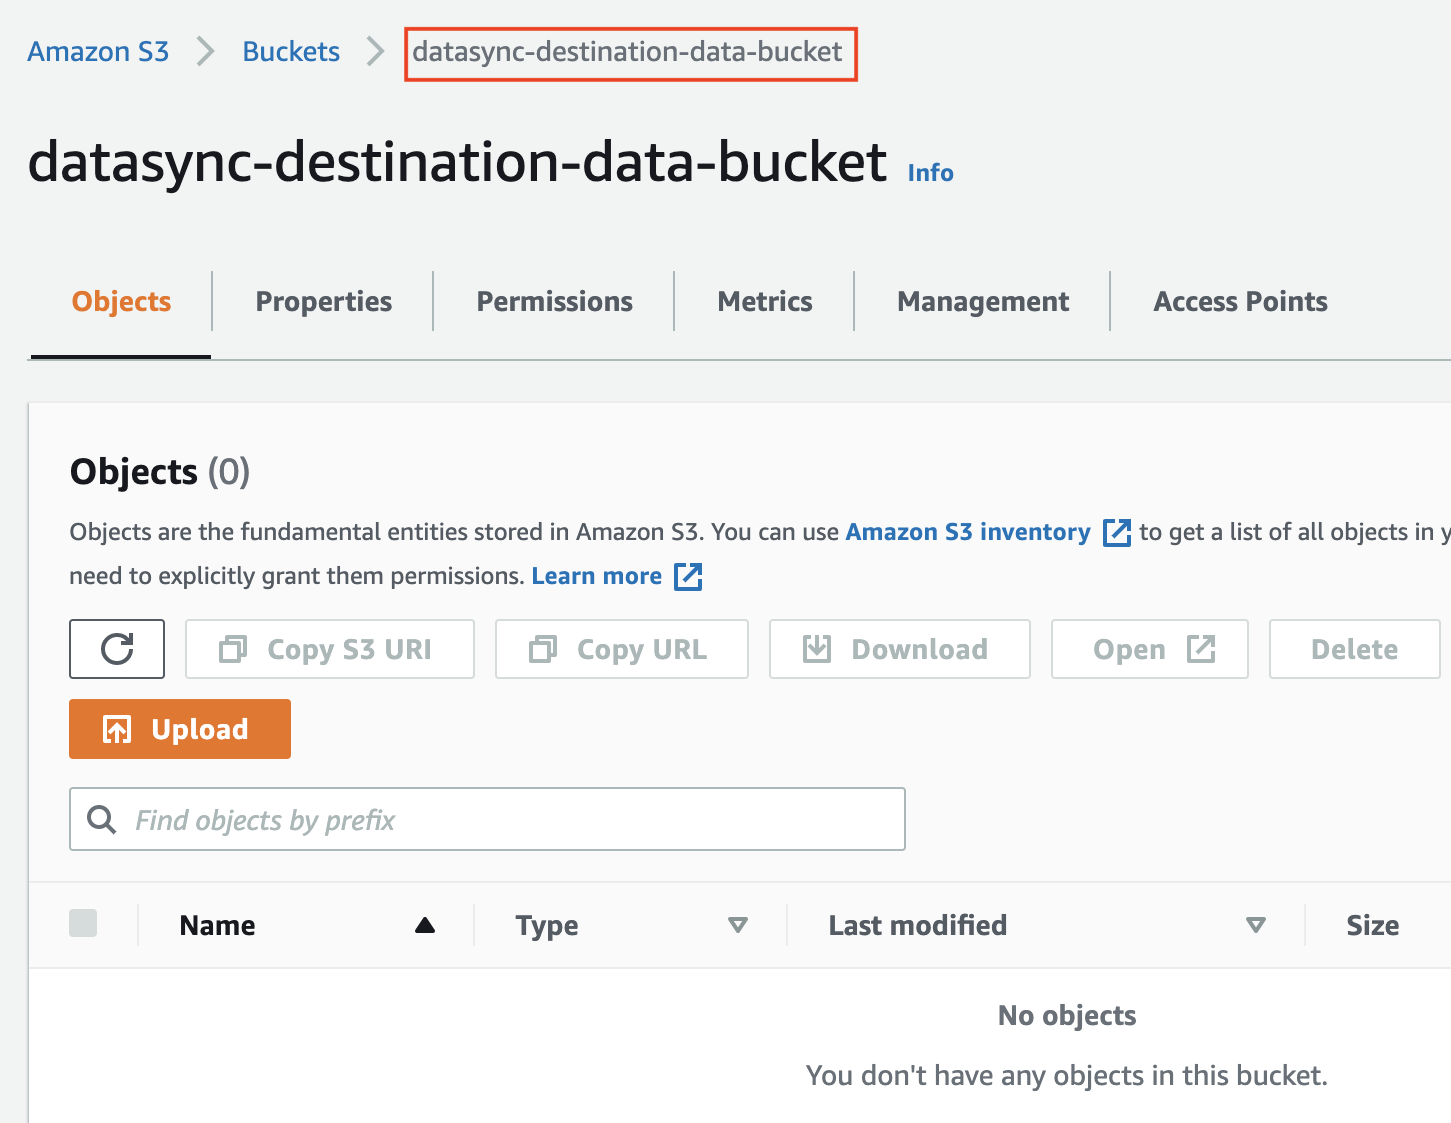
Task: Focus the Find objects by prefix field
Action: [487, 819]
